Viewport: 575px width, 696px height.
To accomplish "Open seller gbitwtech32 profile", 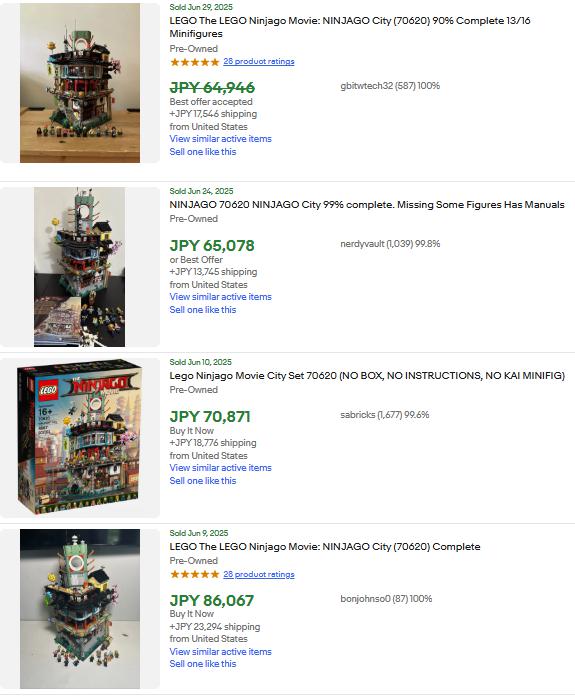I will coord(390,86).
